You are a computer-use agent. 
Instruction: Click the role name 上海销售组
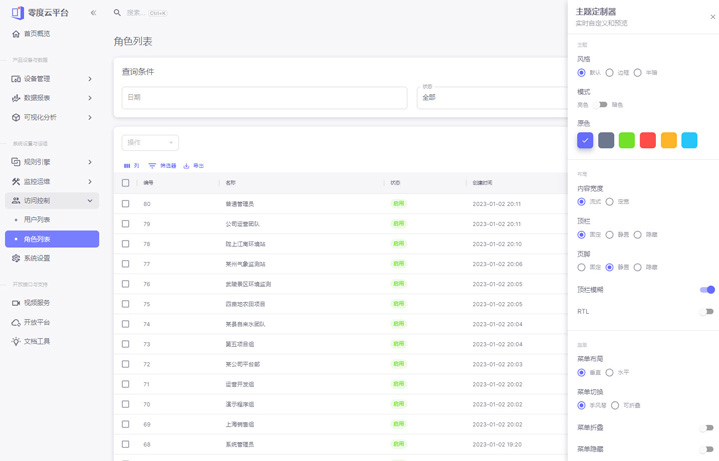click(x=239, y=424)
